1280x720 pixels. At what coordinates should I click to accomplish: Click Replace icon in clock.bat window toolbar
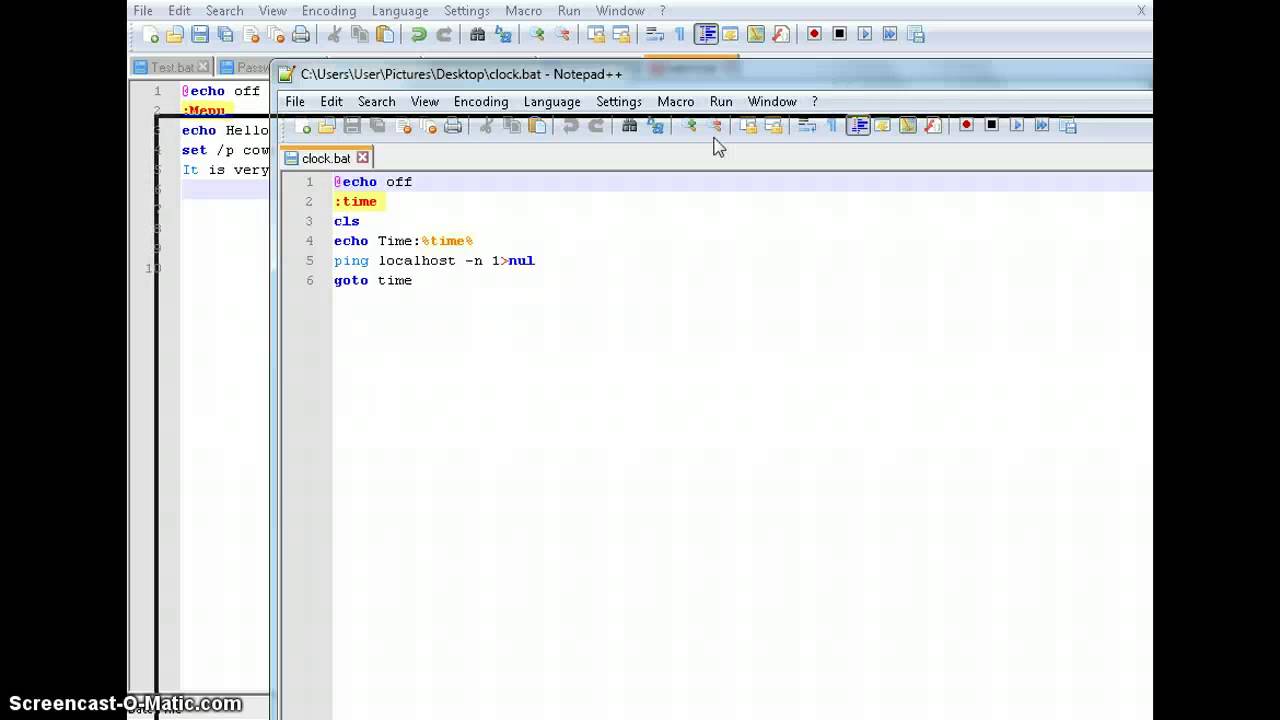(x=656, y=126)
